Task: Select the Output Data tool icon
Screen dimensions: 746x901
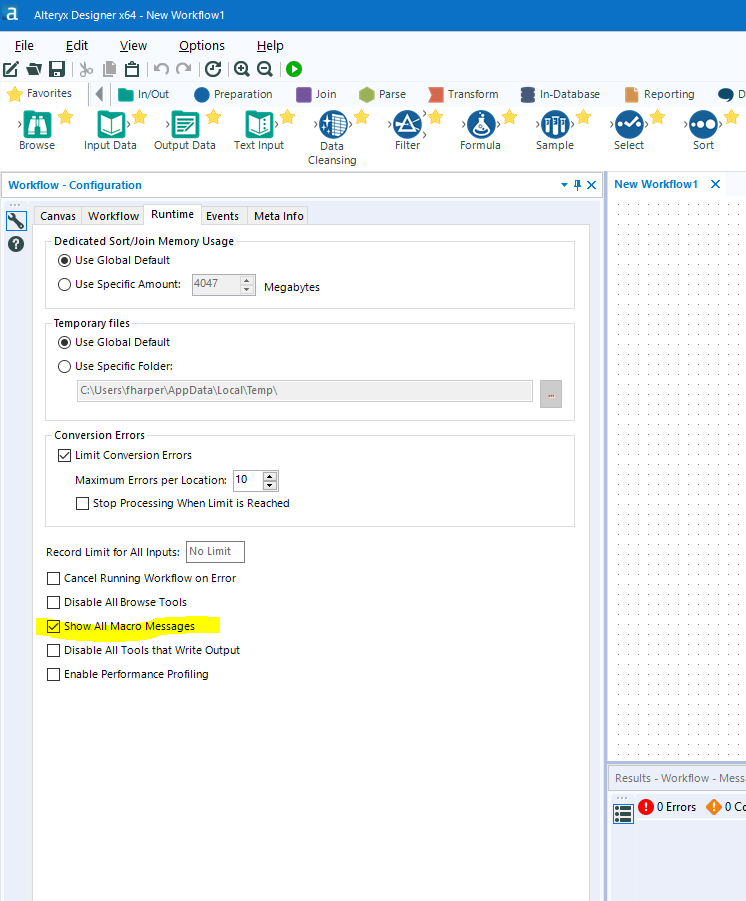Action: [x=185, y=124]
